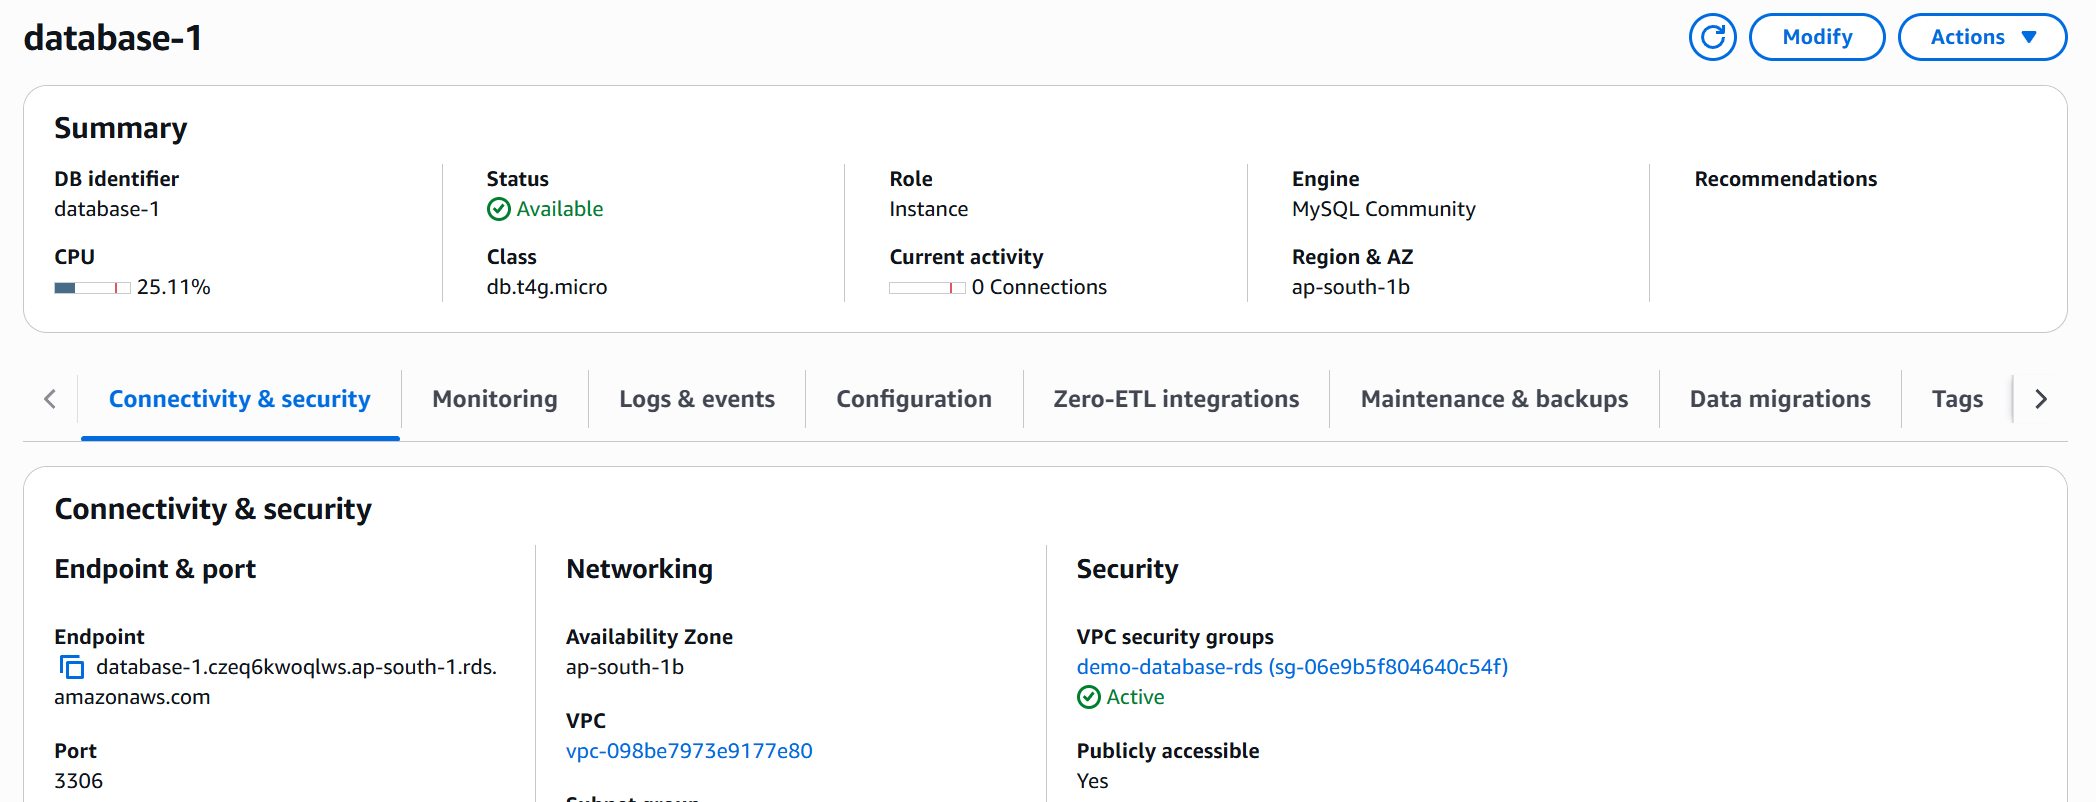Copy the database endpoint with copy icon
The width and height of the screenshot is (2096, 802).
tap(72, 667)
